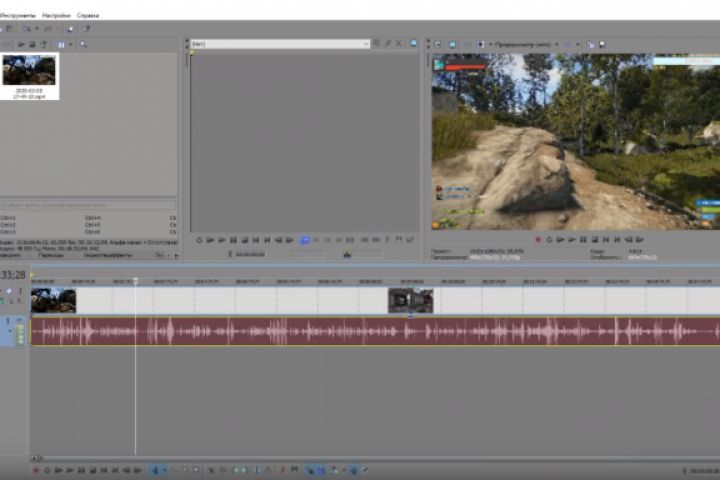Click the highlighted blue icon in trimmer transport
This screenshot has width=720, height=480.
pyautogui.click(x=304, y=240)
